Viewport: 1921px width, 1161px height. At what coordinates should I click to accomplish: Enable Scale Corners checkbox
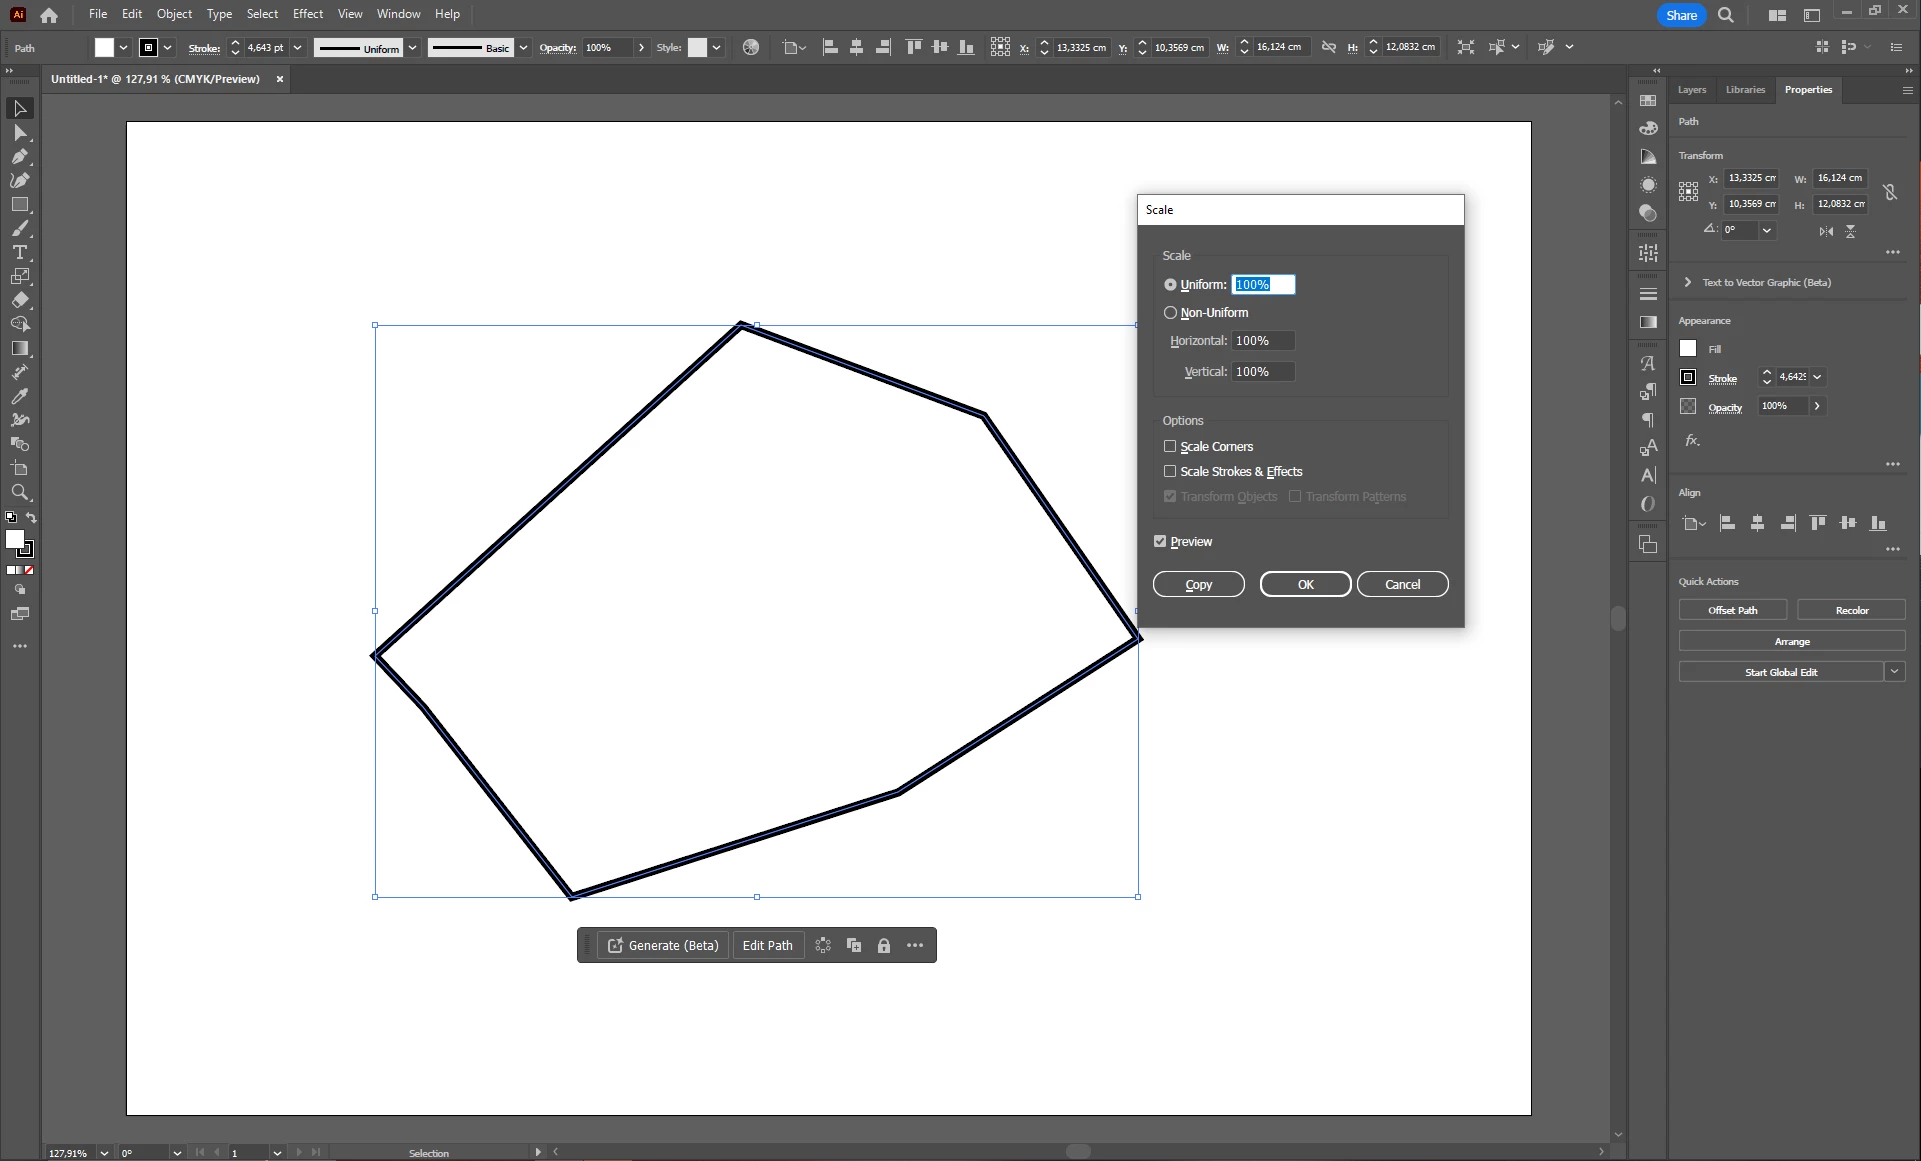click(1170, 446)
